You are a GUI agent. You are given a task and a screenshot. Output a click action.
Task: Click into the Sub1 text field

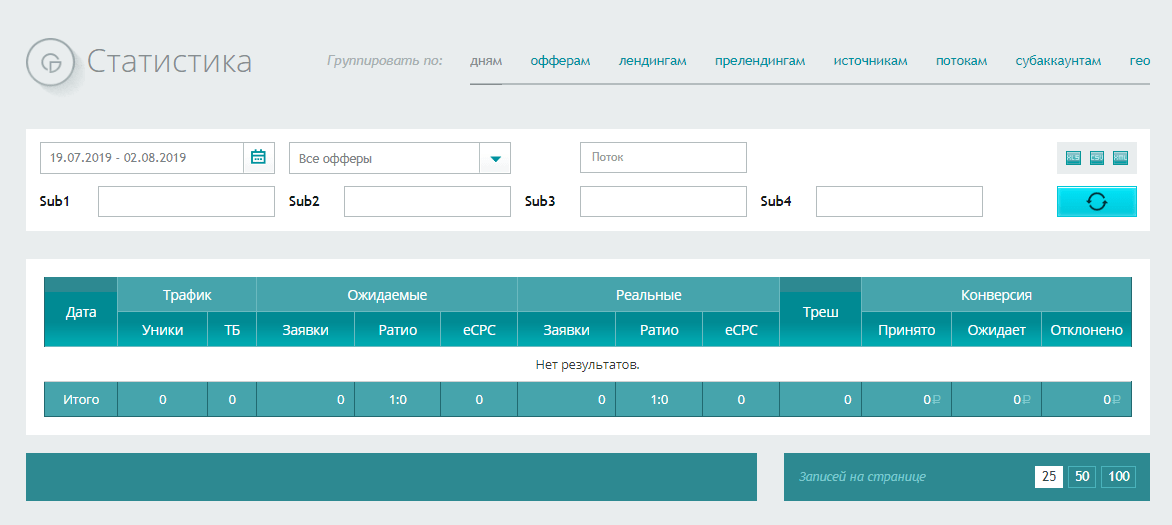coord(186,201)
